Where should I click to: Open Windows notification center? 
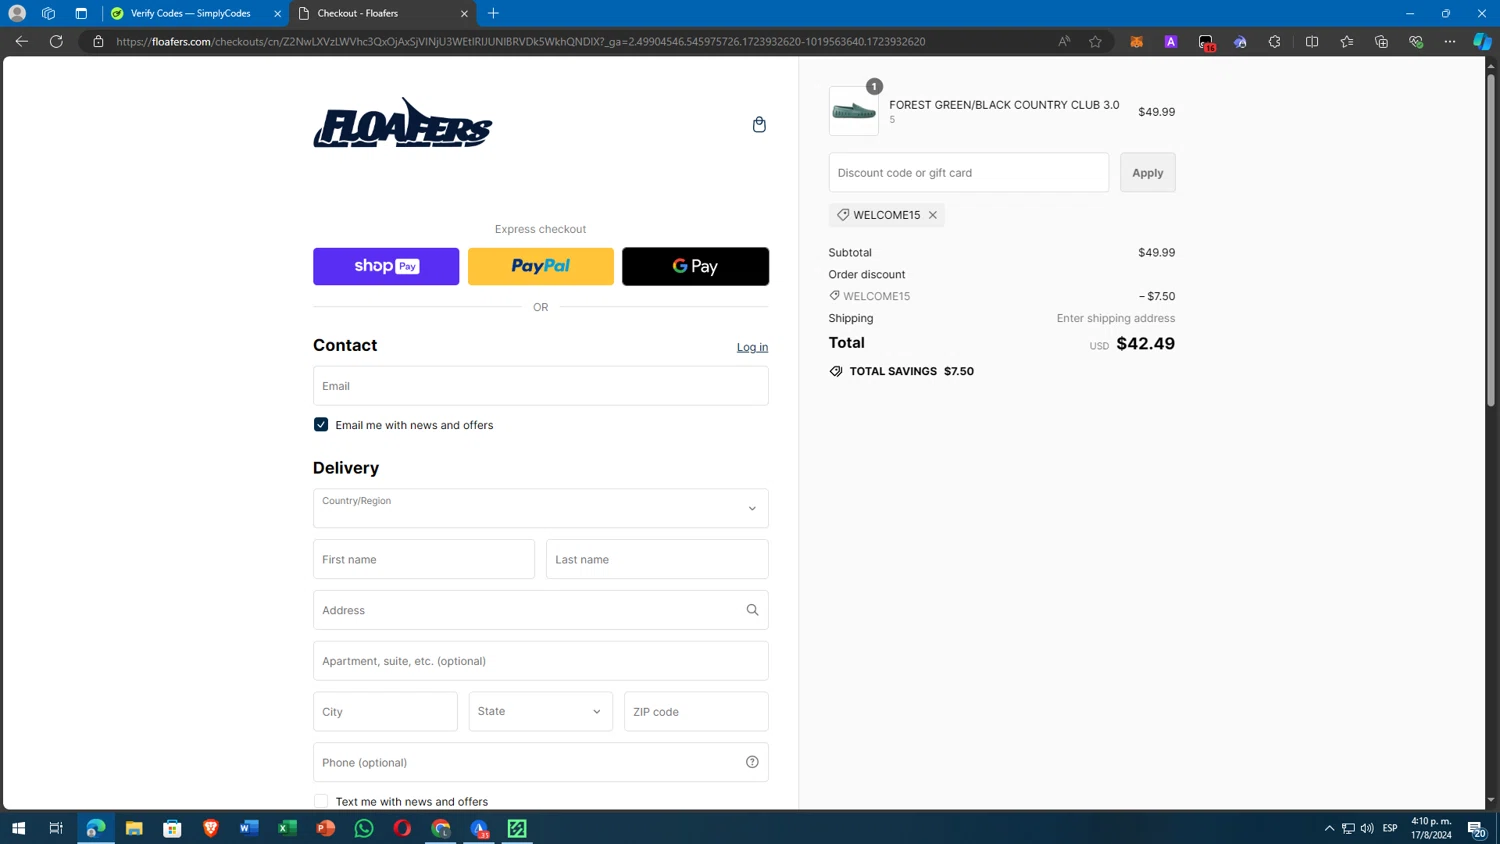pyautogui.click(x=1476, y=828)
